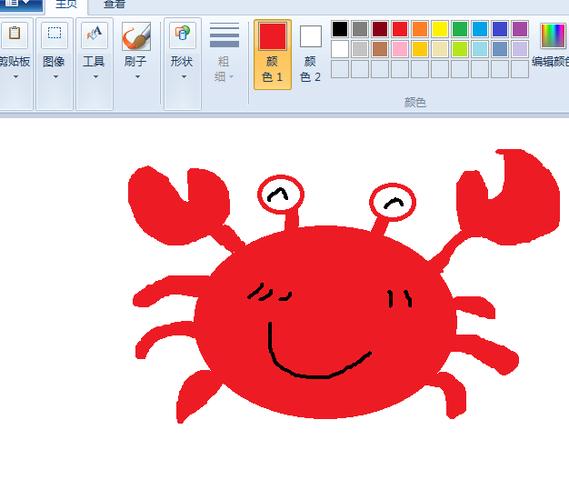Viewport: 569px width, 500px height.
Task: Activate the Color 1 foreground selector
Action: [x=273, y=54]
